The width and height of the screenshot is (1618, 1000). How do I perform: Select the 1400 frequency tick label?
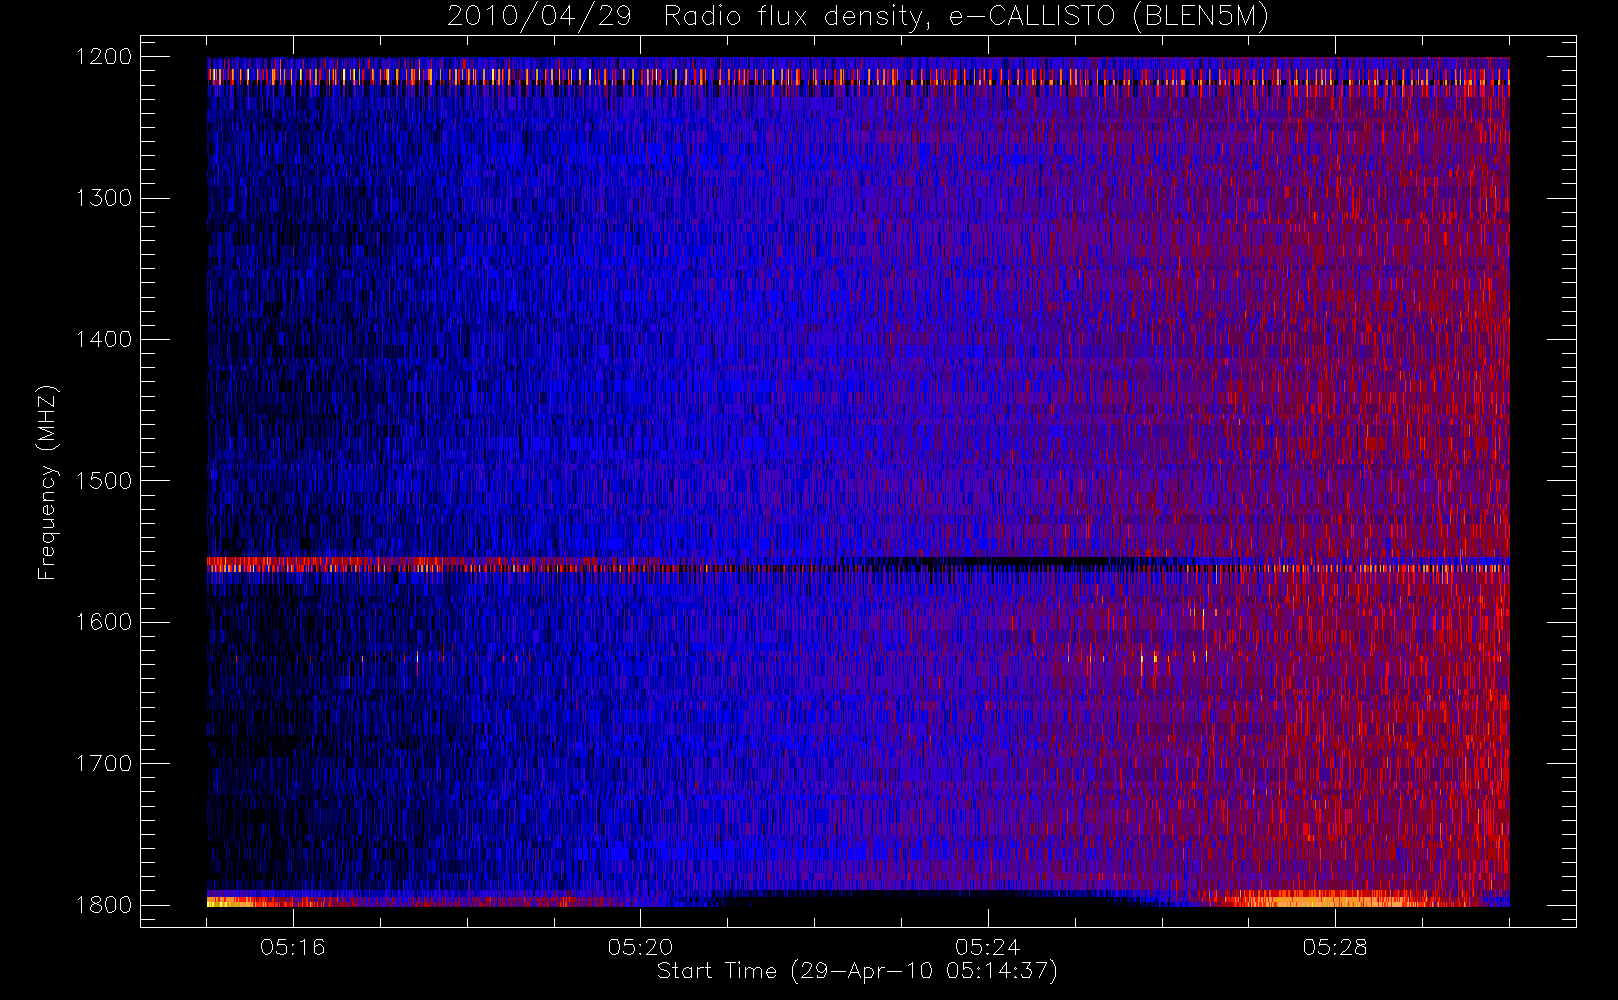[104, 339]
